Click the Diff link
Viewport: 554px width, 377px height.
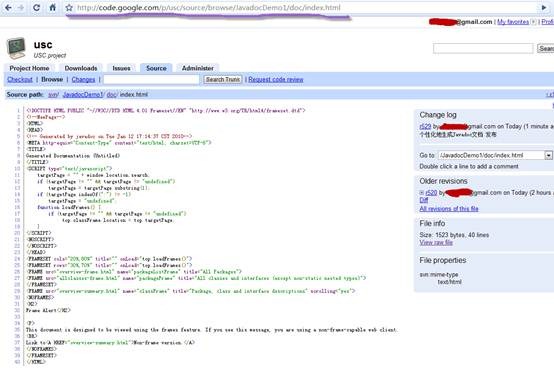[x=424, y=200]
